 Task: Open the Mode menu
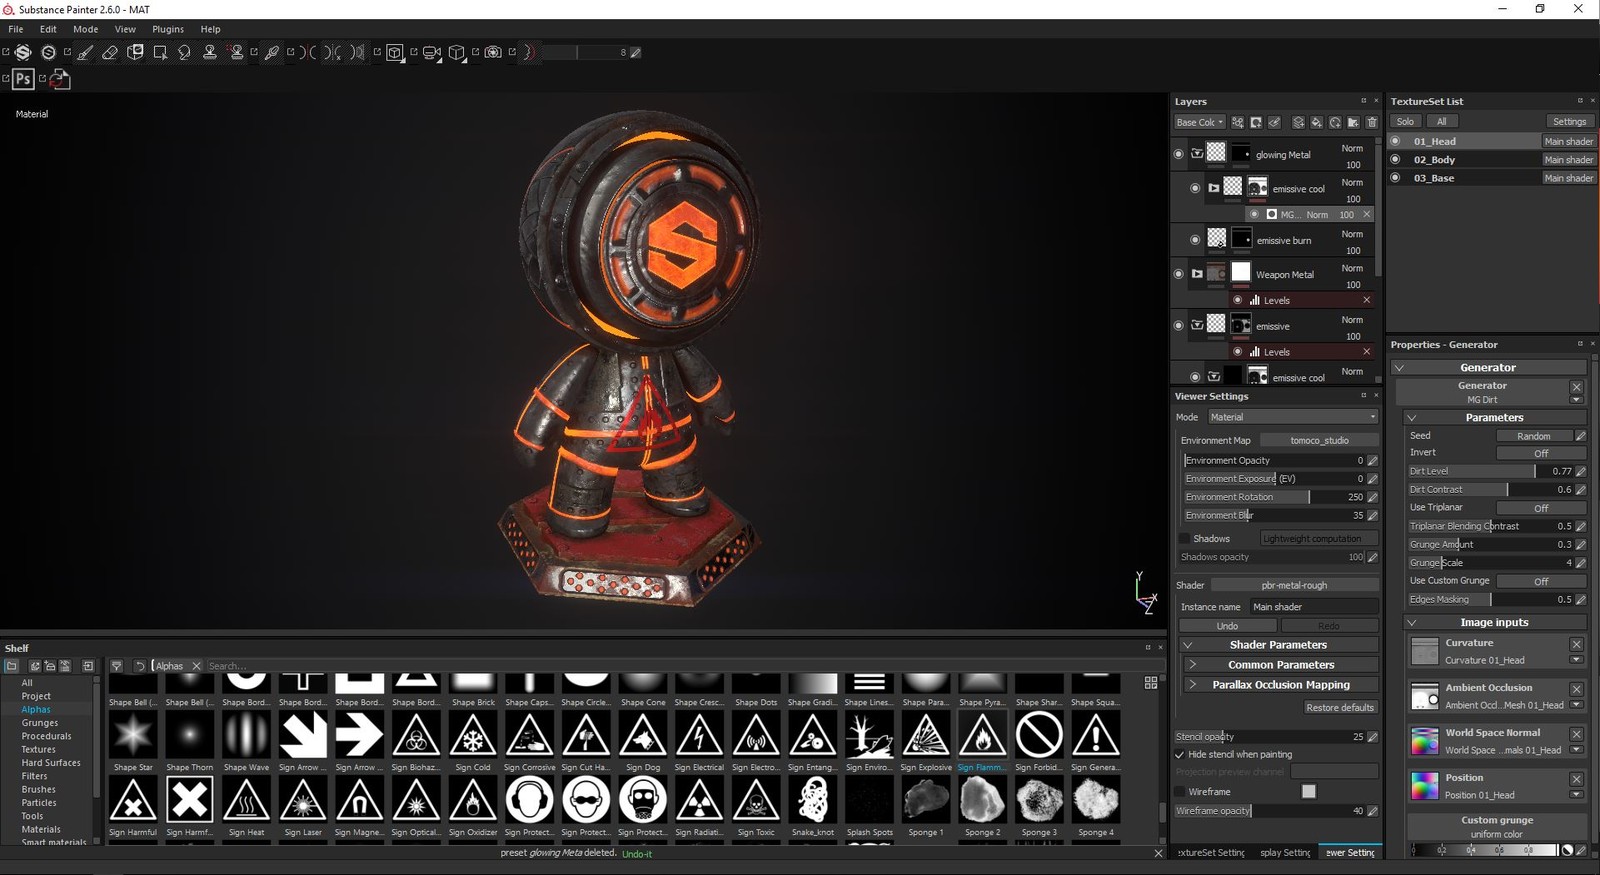[x=86, y=29]
